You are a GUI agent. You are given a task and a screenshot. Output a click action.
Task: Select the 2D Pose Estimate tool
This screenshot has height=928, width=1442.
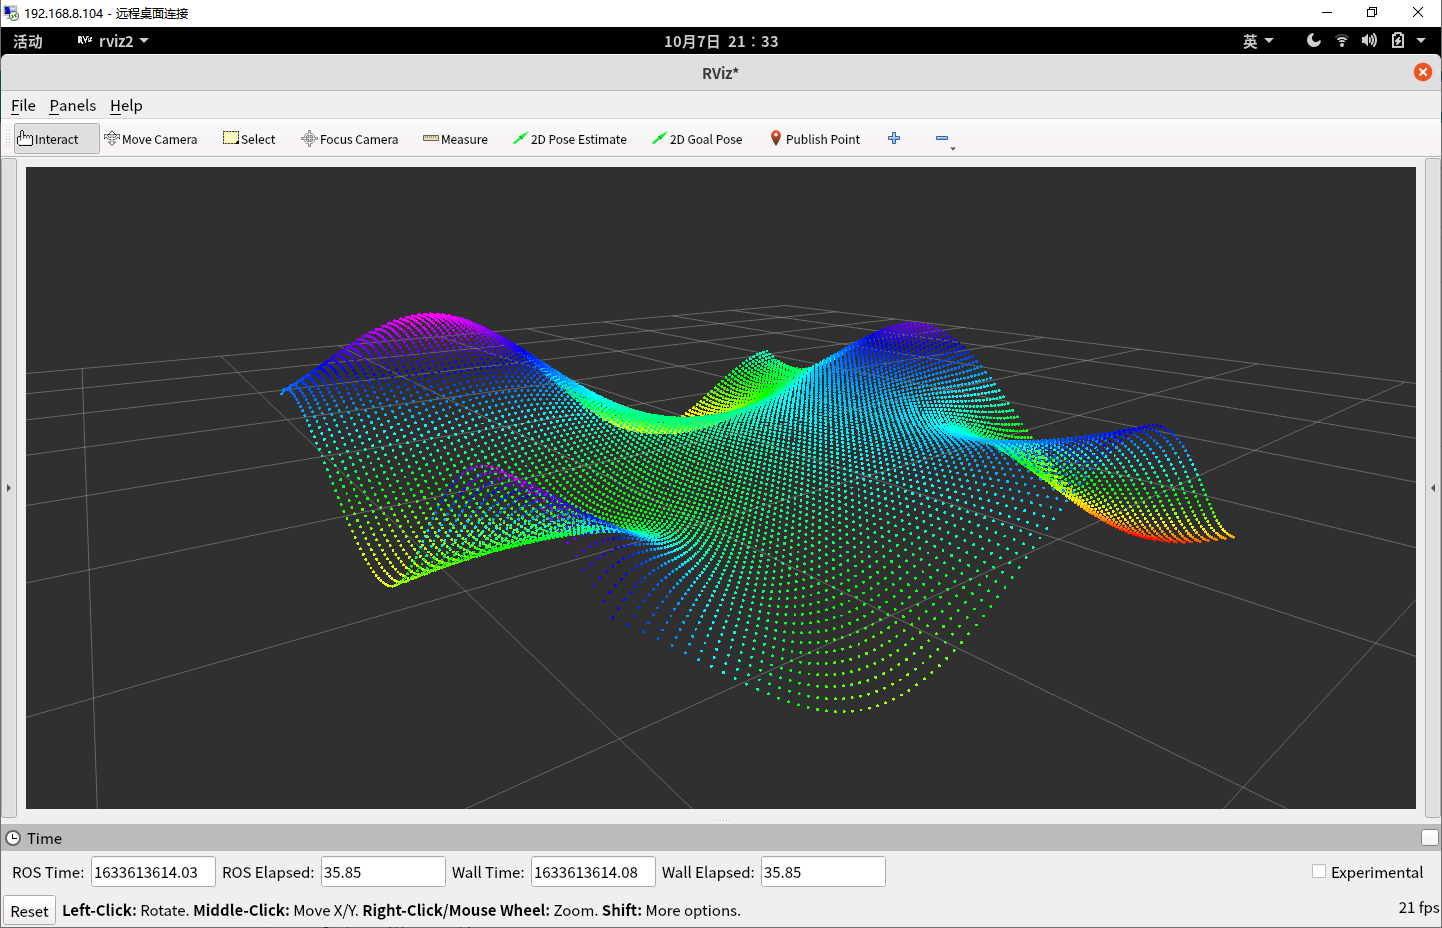(x=570, y=139)
